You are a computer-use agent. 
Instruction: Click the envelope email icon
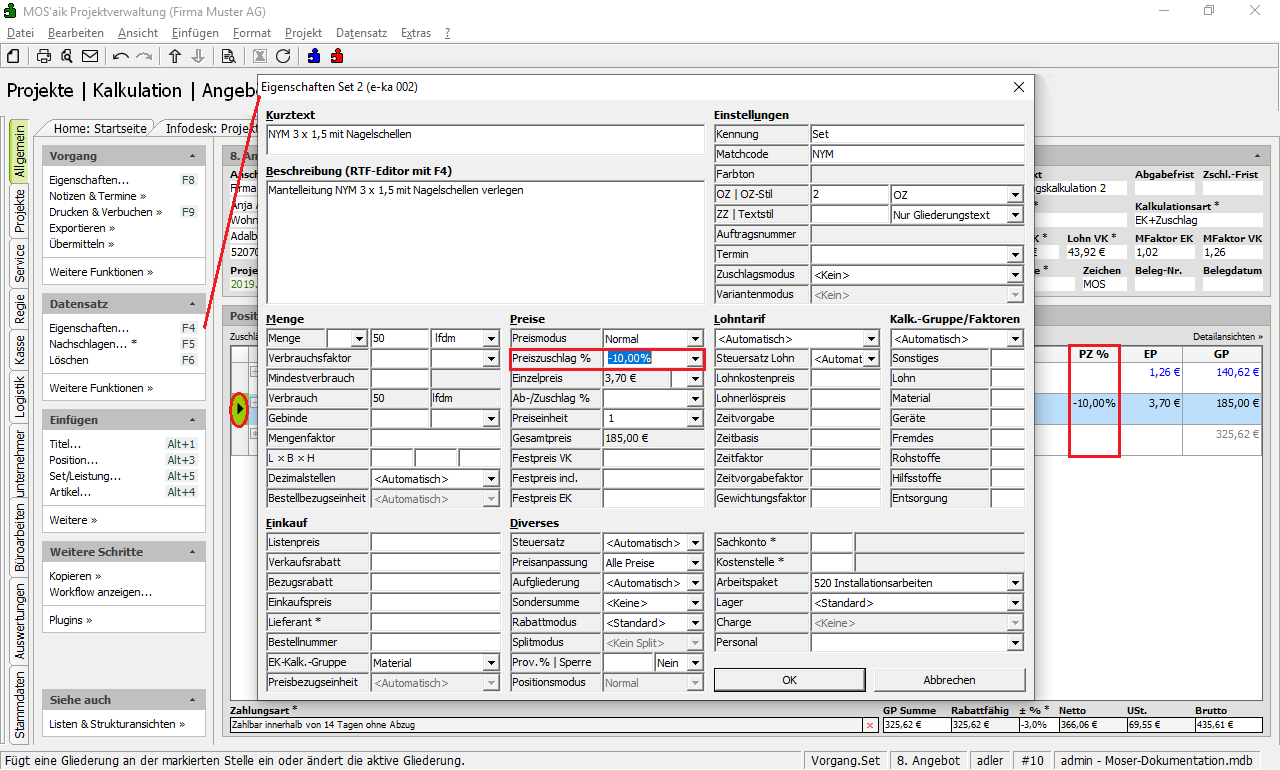click(90, 56)
